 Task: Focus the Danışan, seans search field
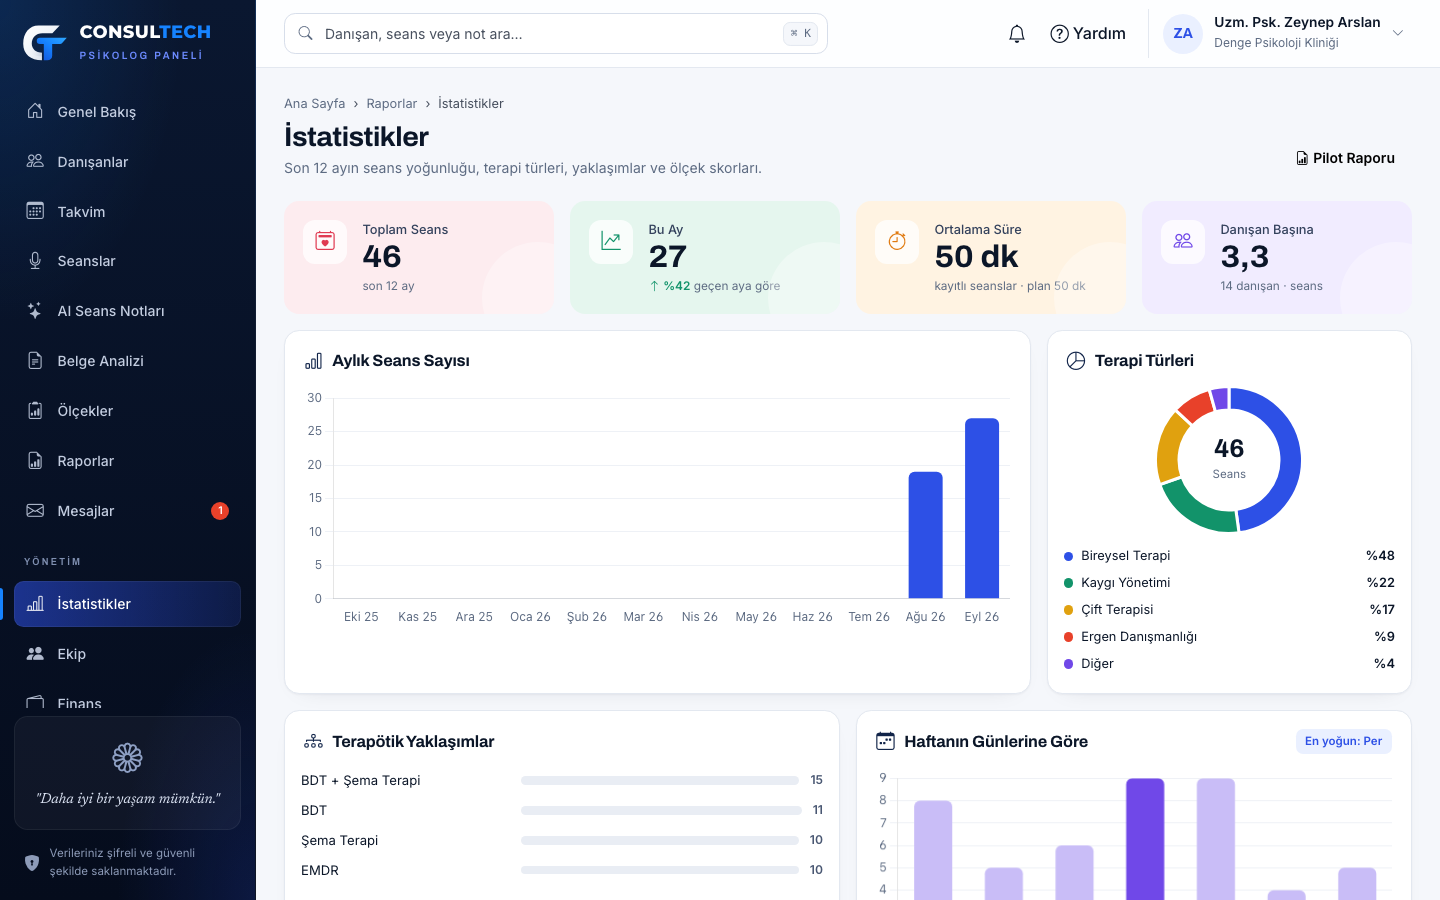(556, 33)
